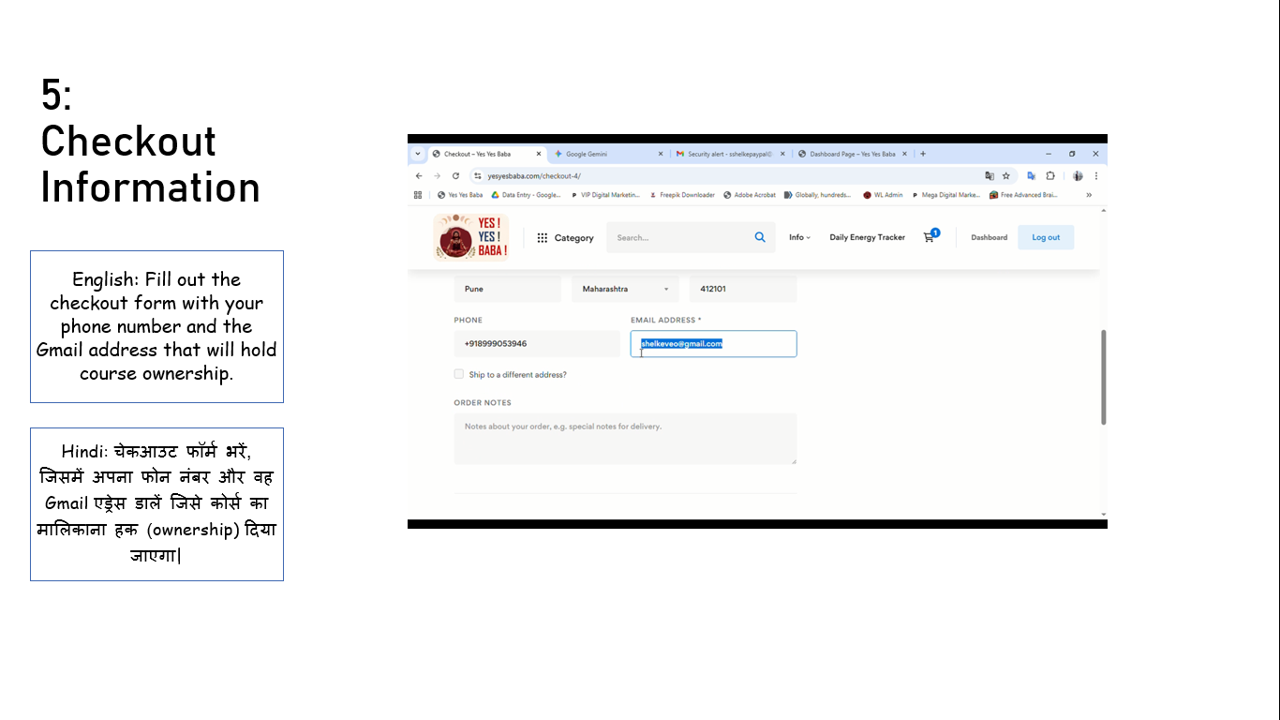Switch to the Dashboard Page tab

click(850, 154)
